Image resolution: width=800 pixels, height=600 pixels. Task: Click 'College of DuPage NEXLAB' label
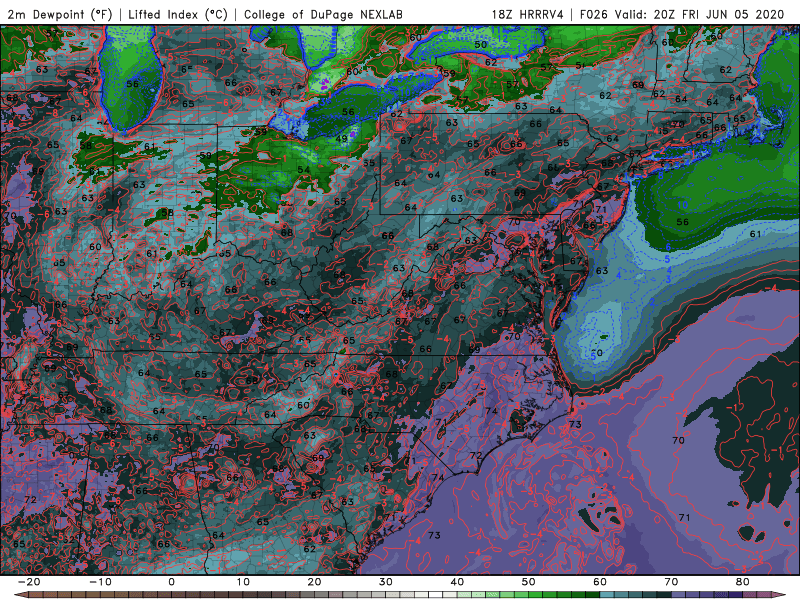tap(323, 14)
